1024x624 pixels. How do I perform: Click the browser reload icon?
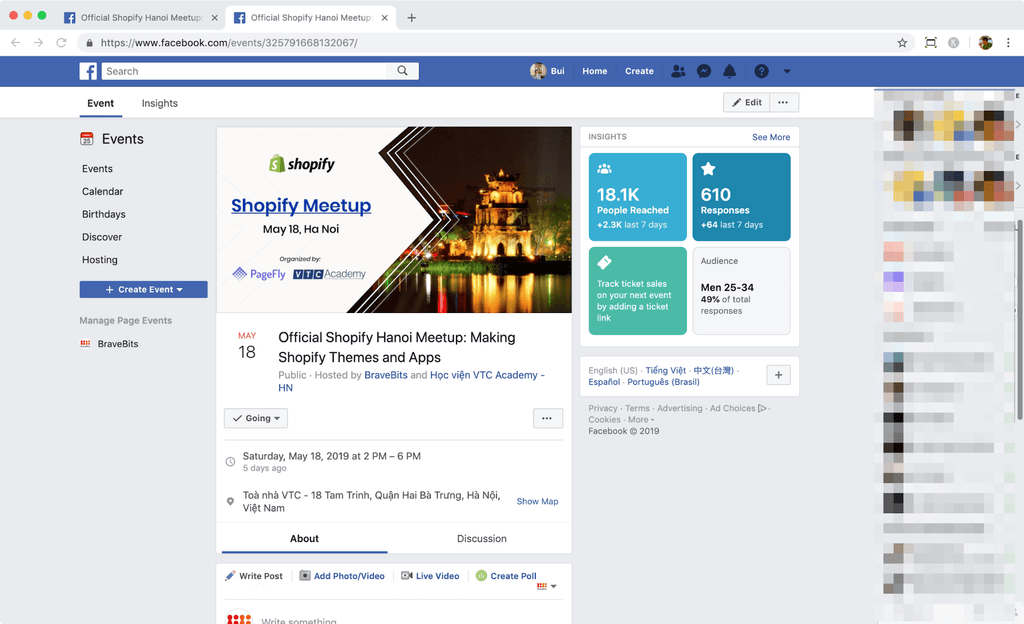(61, 43)
